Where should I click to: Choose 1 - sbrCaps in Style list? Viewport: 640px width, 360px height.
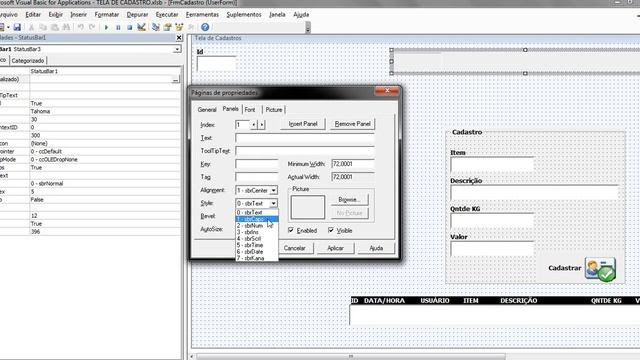[257, 219]
